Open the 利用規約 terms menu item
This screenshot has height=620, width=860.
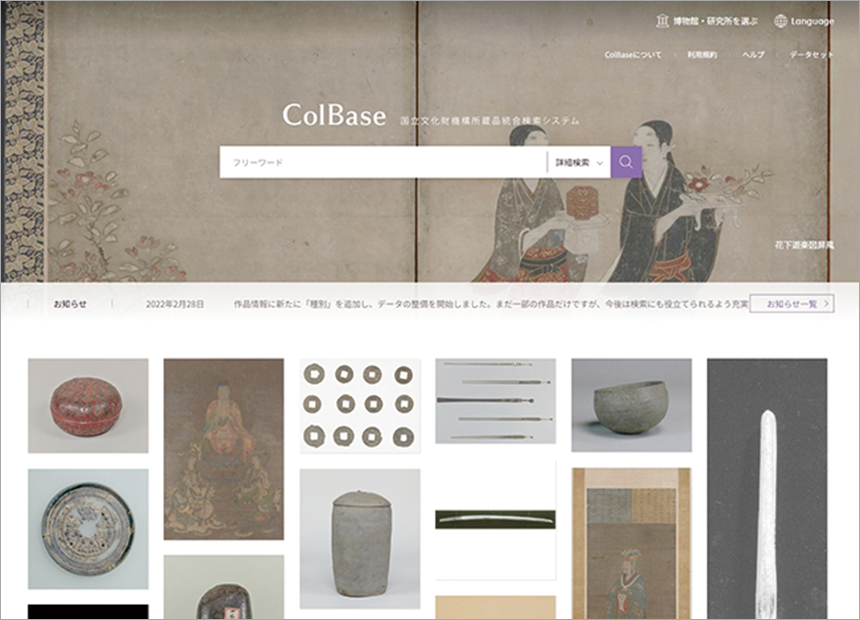point(702,55)
